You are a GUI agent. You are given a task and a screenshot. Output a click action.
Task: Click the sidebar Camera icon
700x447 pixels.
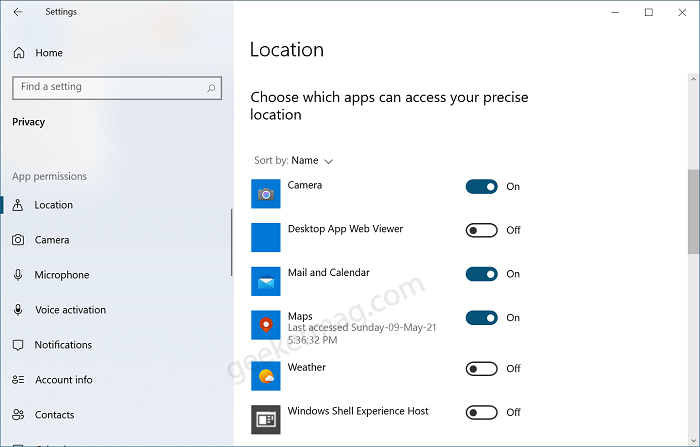click(18, 240)
